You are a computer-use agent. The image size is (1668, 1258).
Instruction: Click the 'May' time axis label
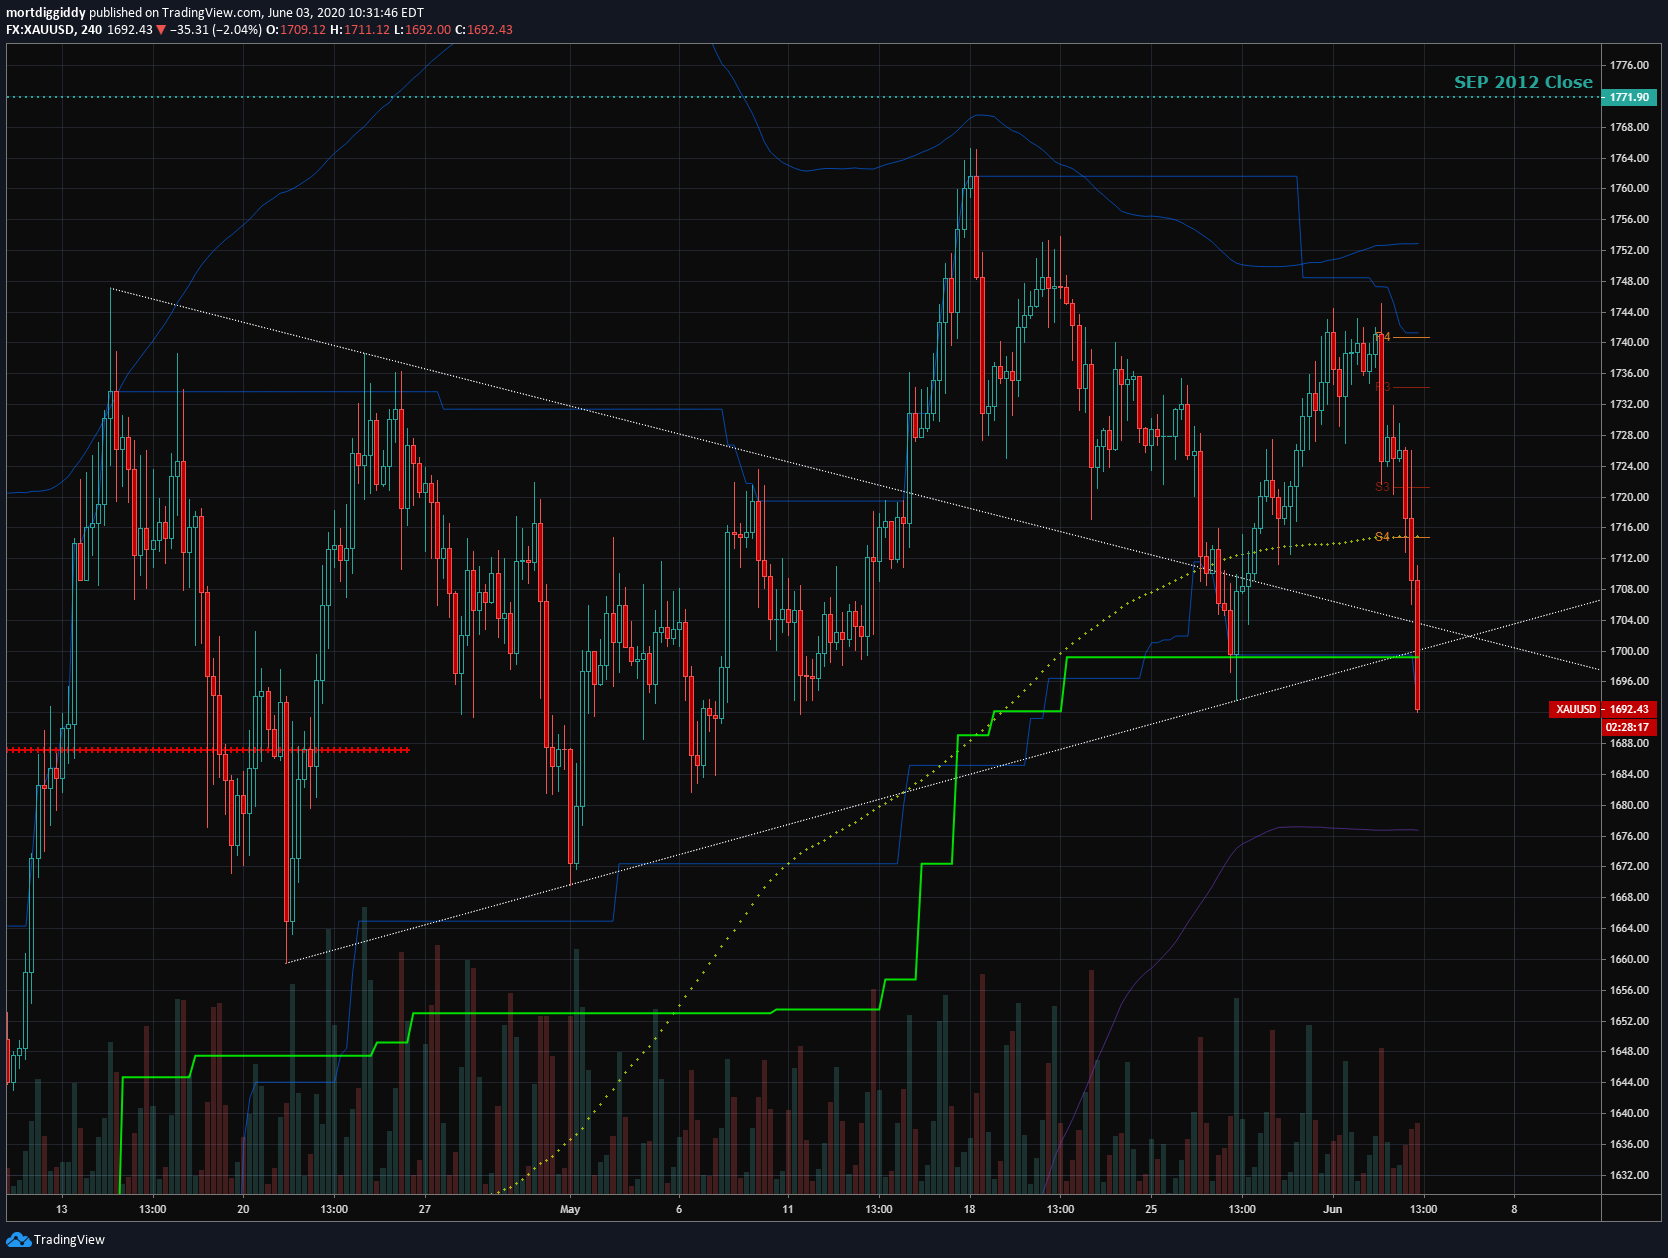tap(570, 1209)
